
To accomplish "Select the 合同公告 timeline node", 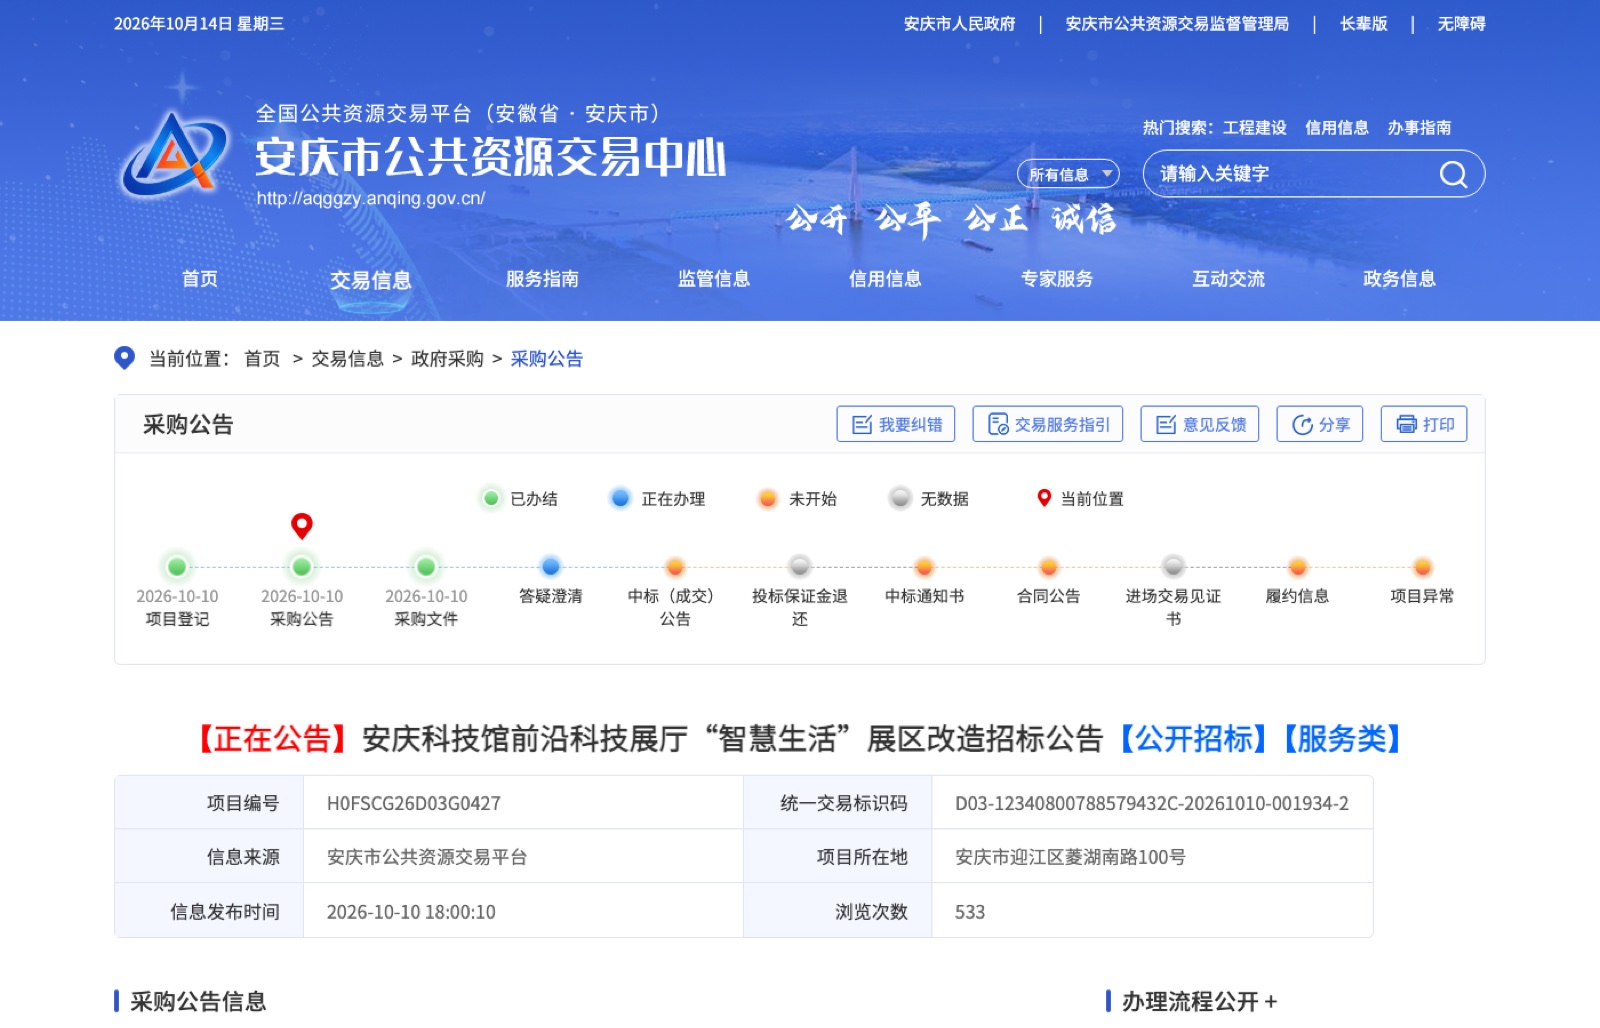I will pyautogui.click(x=1049, y=567).
